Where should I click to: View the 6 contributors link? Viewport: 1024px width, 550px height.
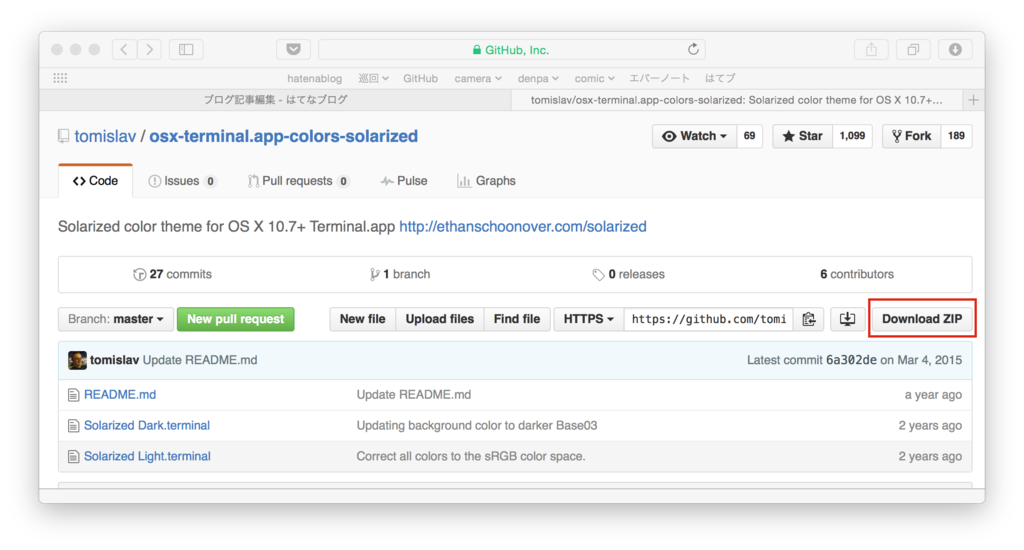click(x=857, y=274)
